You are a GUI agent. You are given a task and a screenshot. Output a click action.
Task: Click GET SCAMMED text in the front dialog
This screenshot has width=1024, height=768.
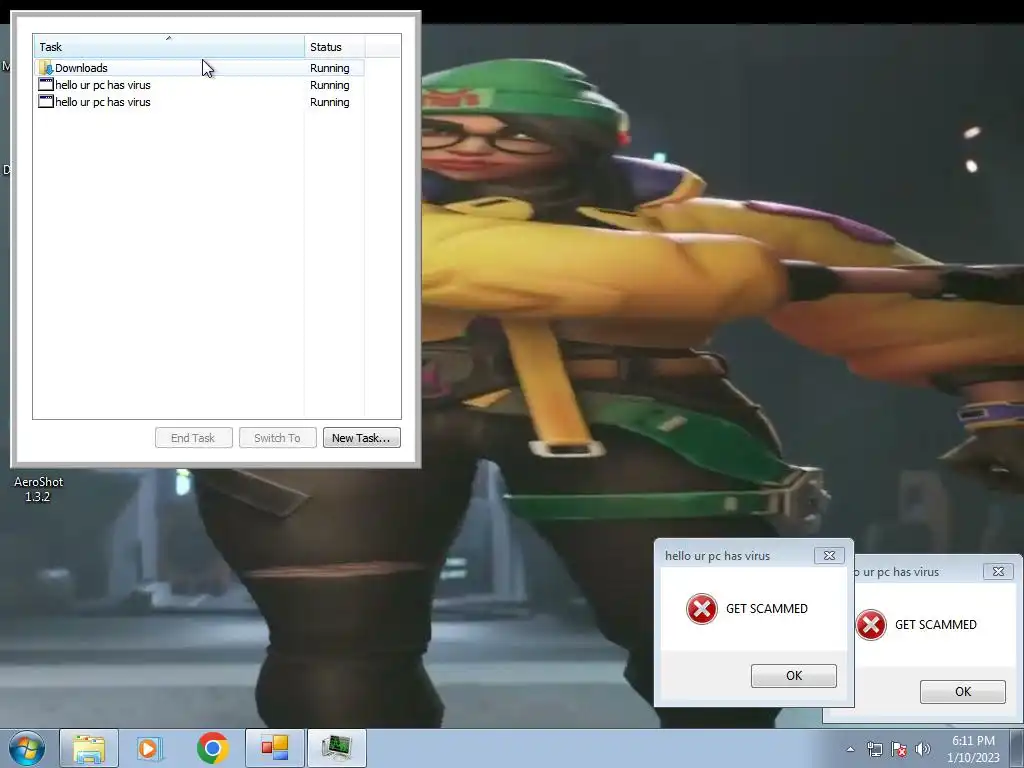[x=767, y=609]
